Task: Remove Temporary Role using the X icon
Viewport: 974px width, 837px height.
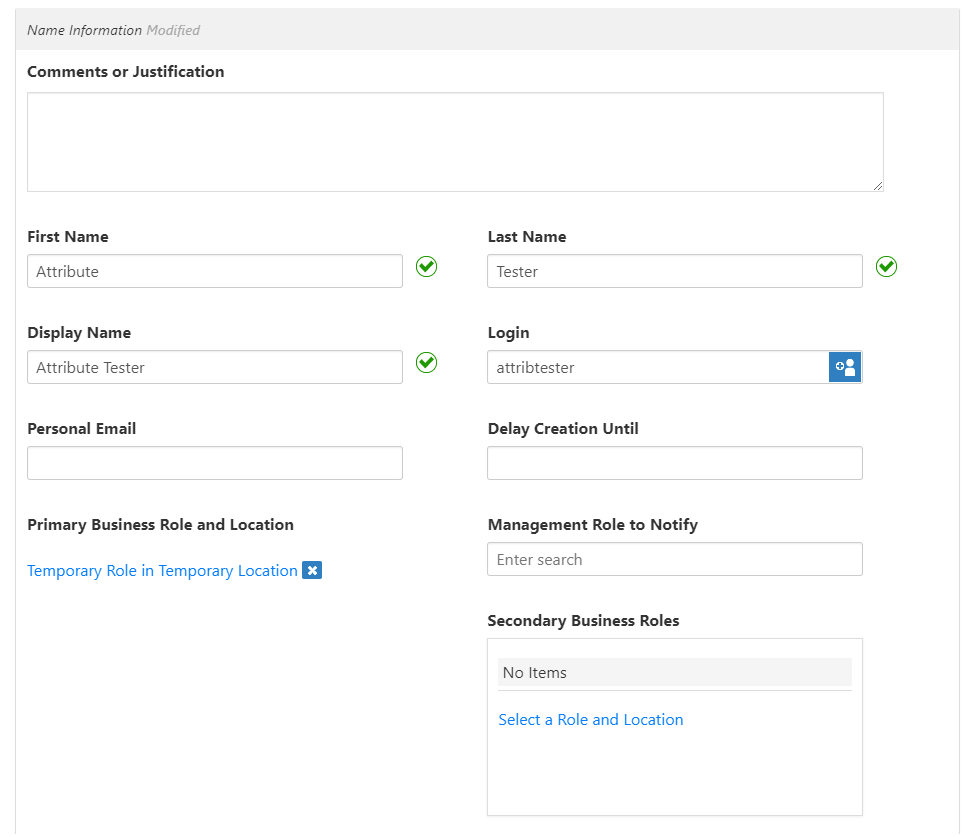Action: pyautogui.click(x=312, y=570)
